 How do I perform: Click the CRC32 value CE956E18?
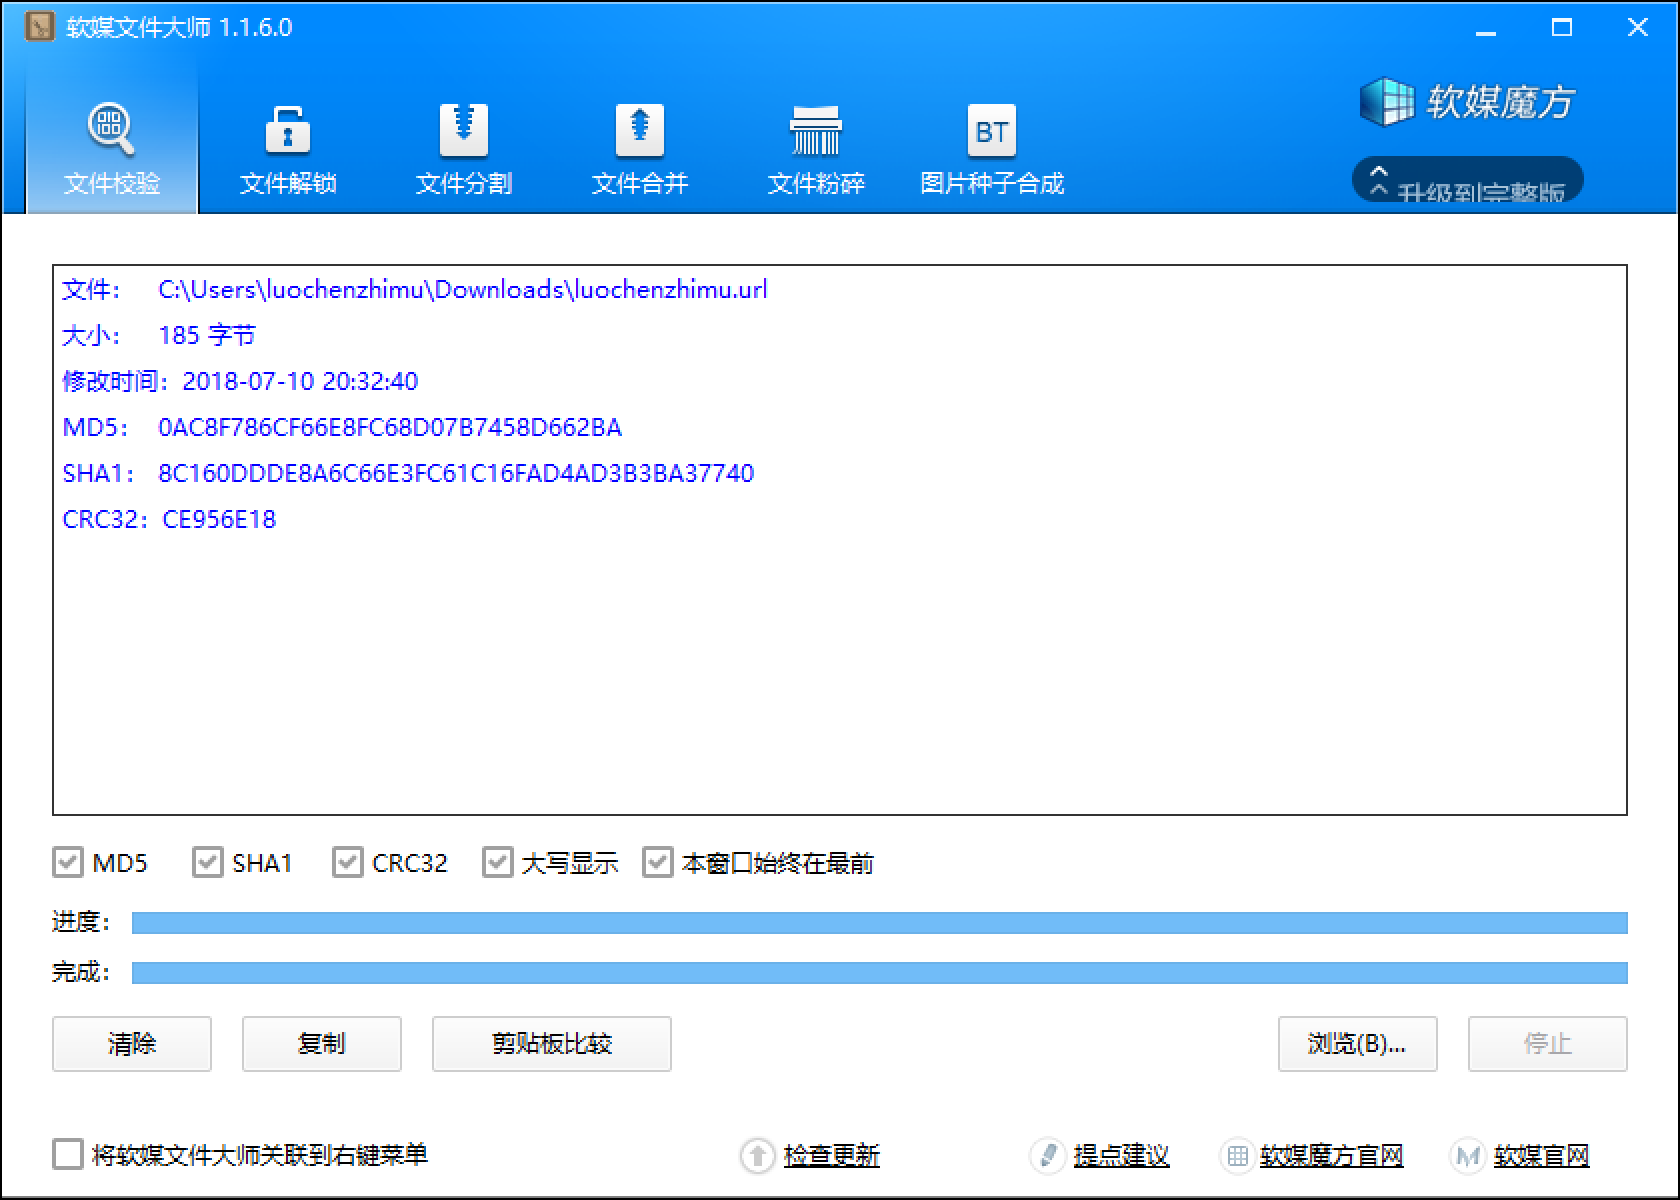(x=219, y=520)
